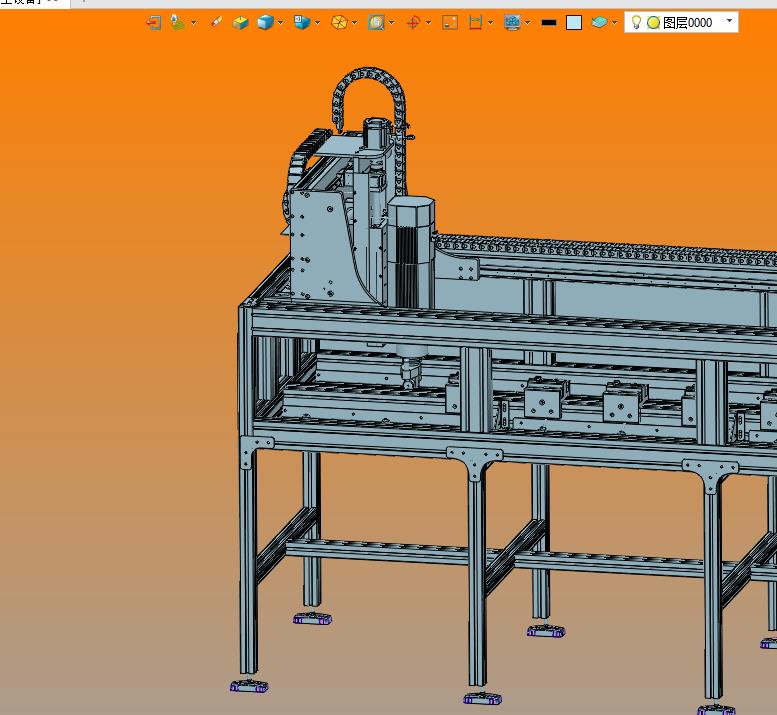Open the orange wireframe icon's dropdown arrow

click(x=354, y=23)
